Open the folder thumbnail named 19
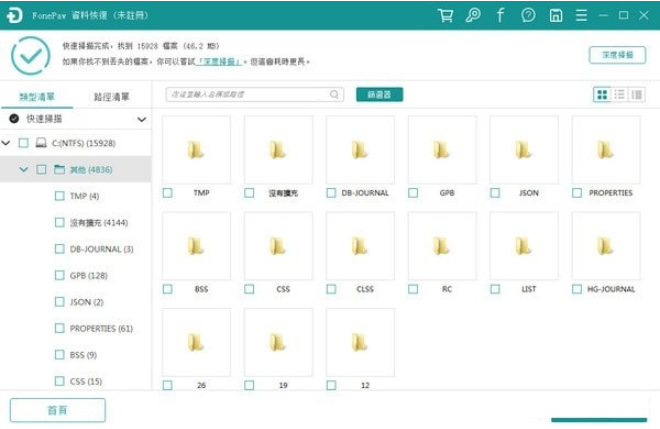Image resolution: width=660 pixels, height=429 pixels. 278,342
